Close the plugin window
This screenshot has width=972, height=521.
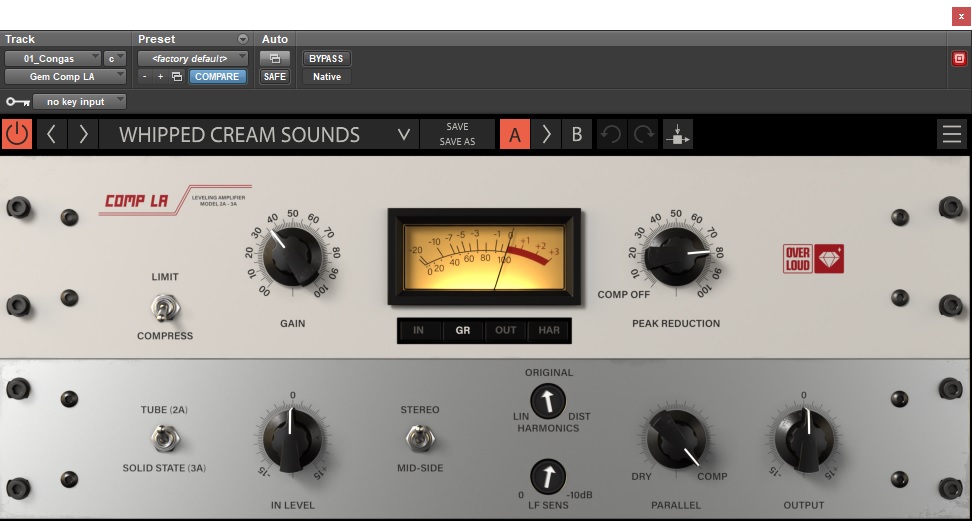961,16
